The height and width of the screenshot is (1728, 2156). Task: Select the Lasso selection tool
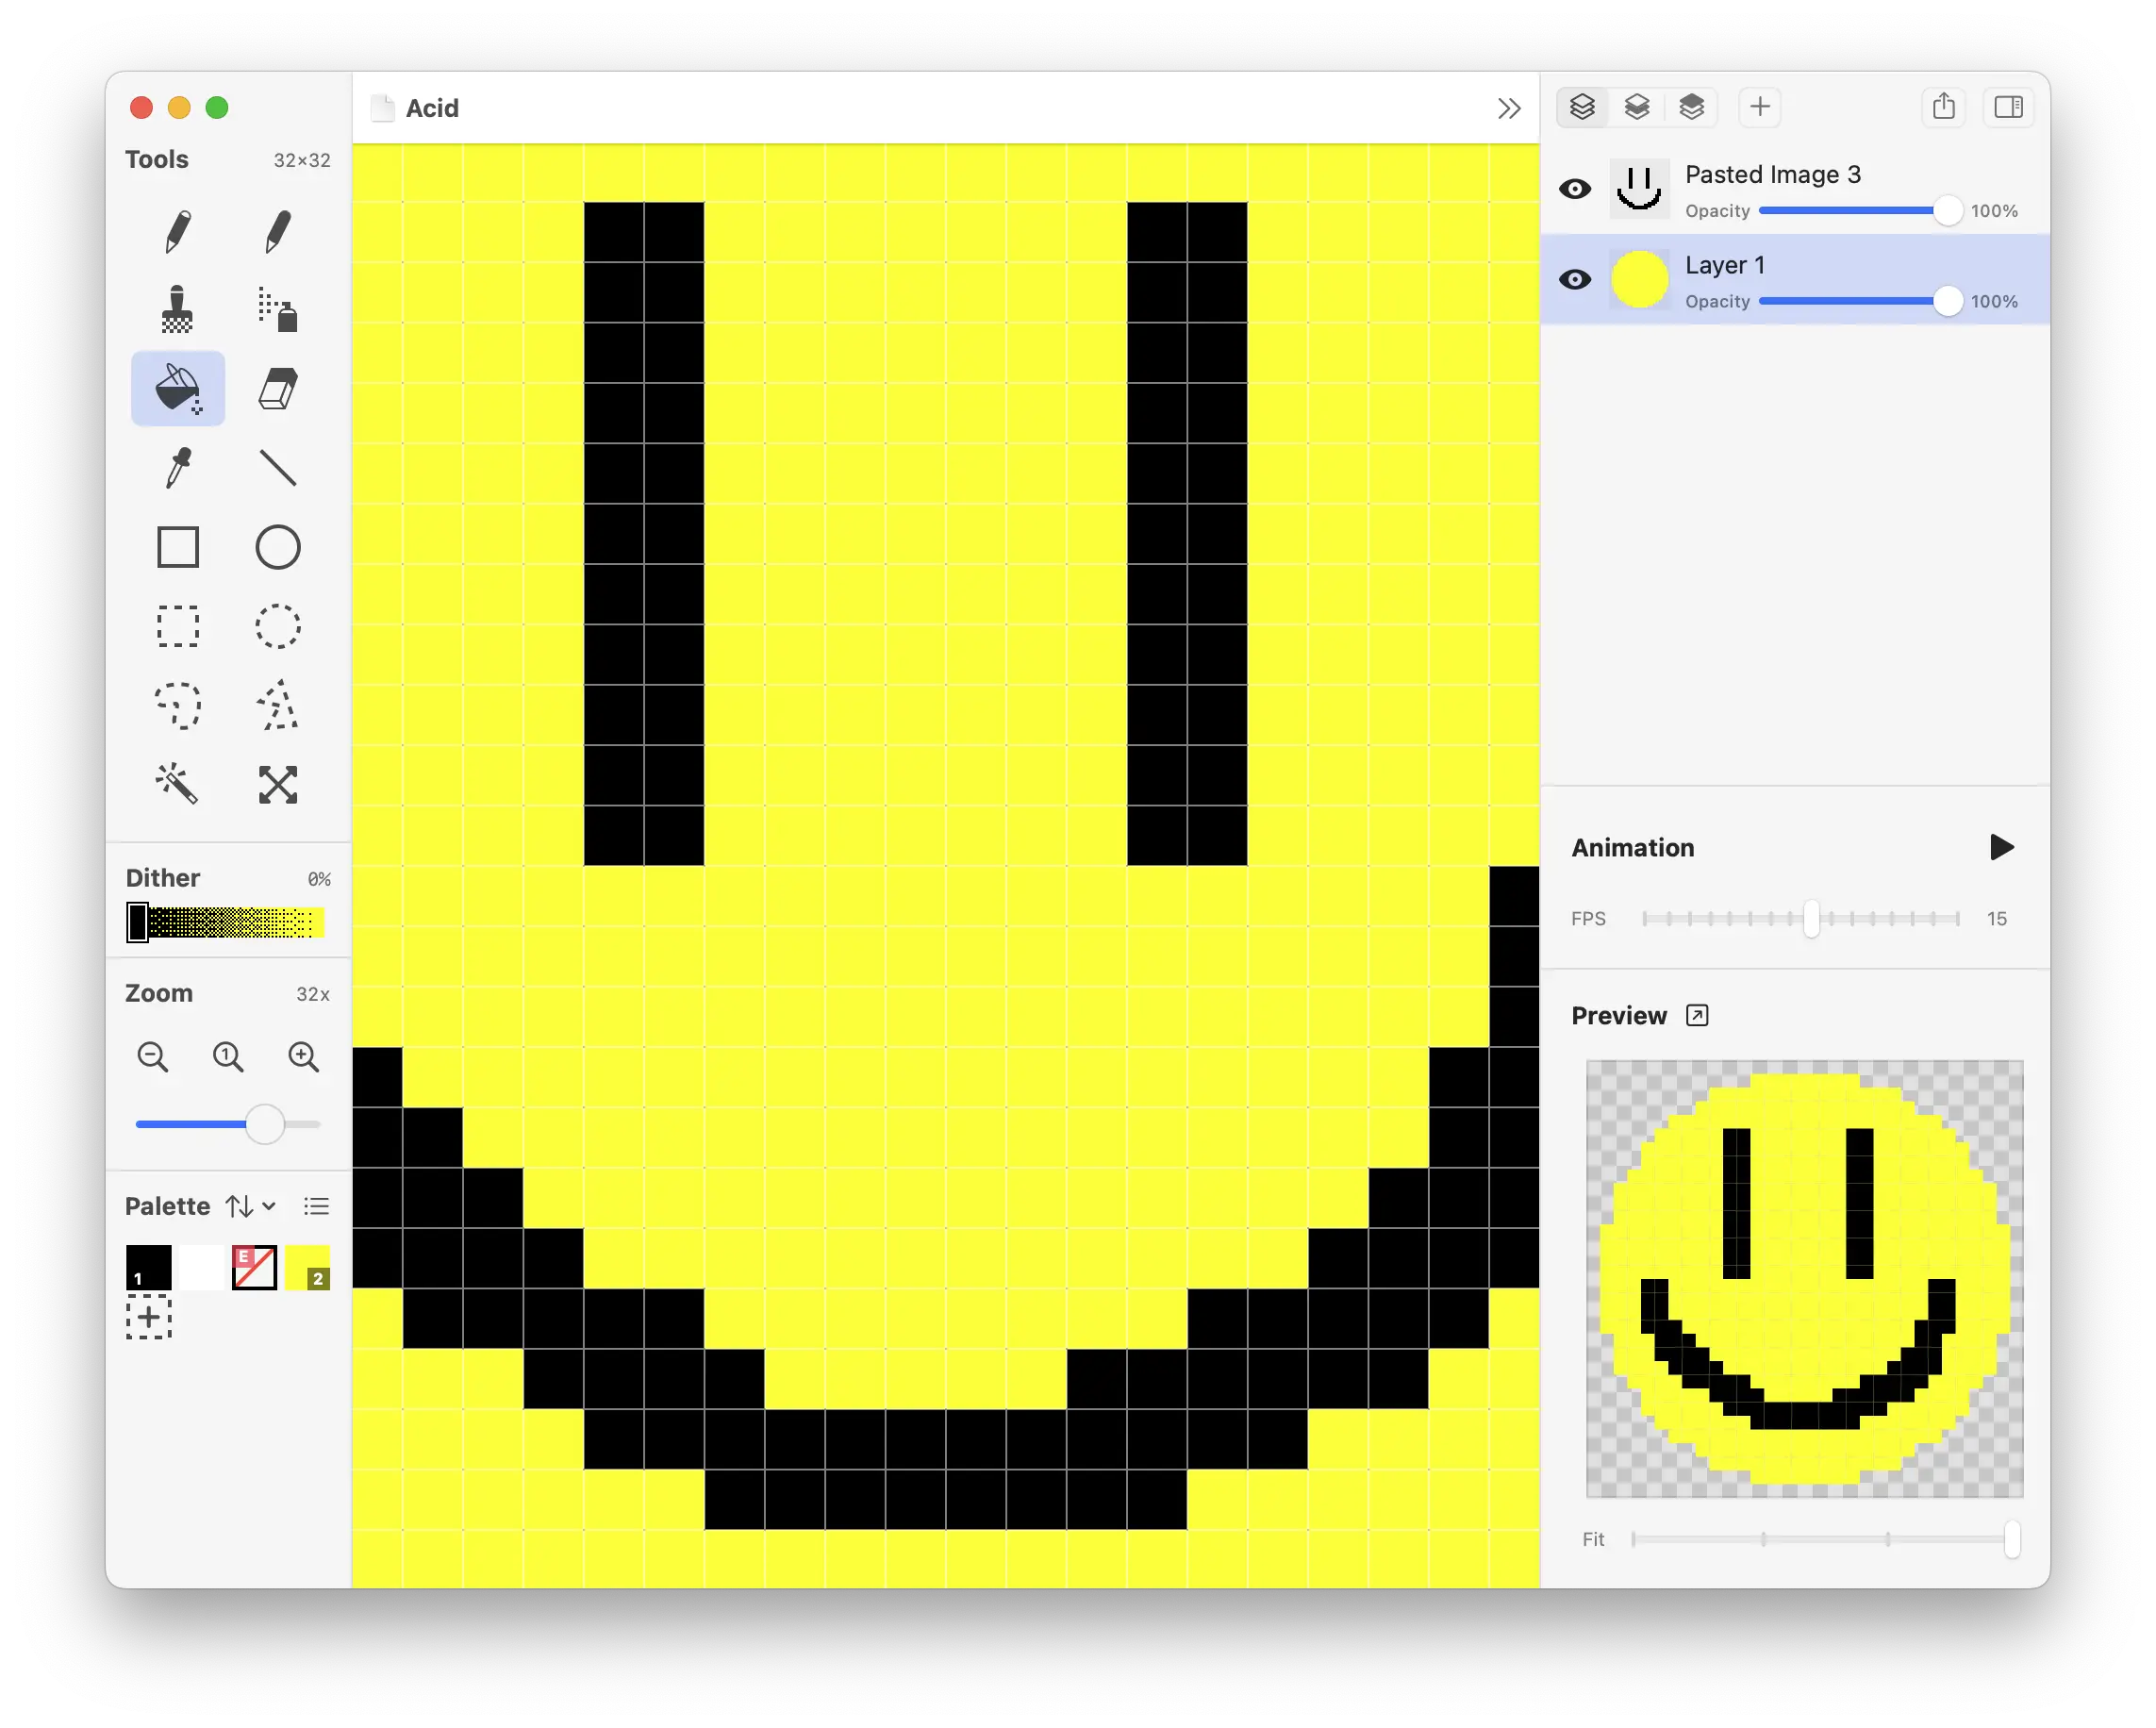tap(178, 706)
